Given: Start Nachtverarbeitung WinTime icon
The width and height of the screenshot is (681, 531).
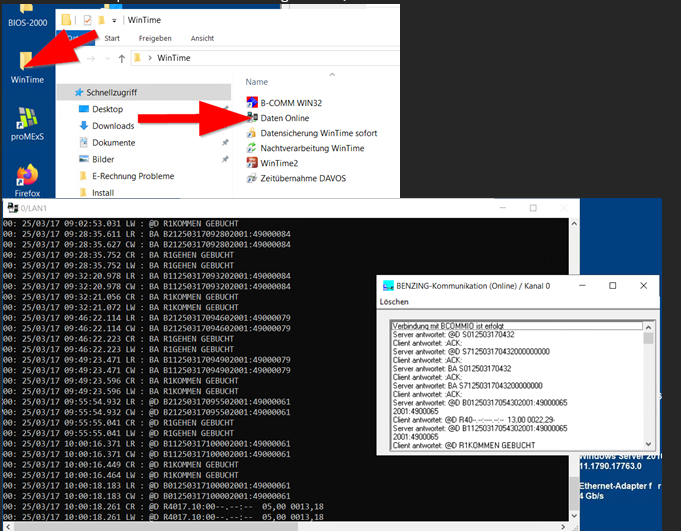Looking at the screenshot, I should pos(251,148).
